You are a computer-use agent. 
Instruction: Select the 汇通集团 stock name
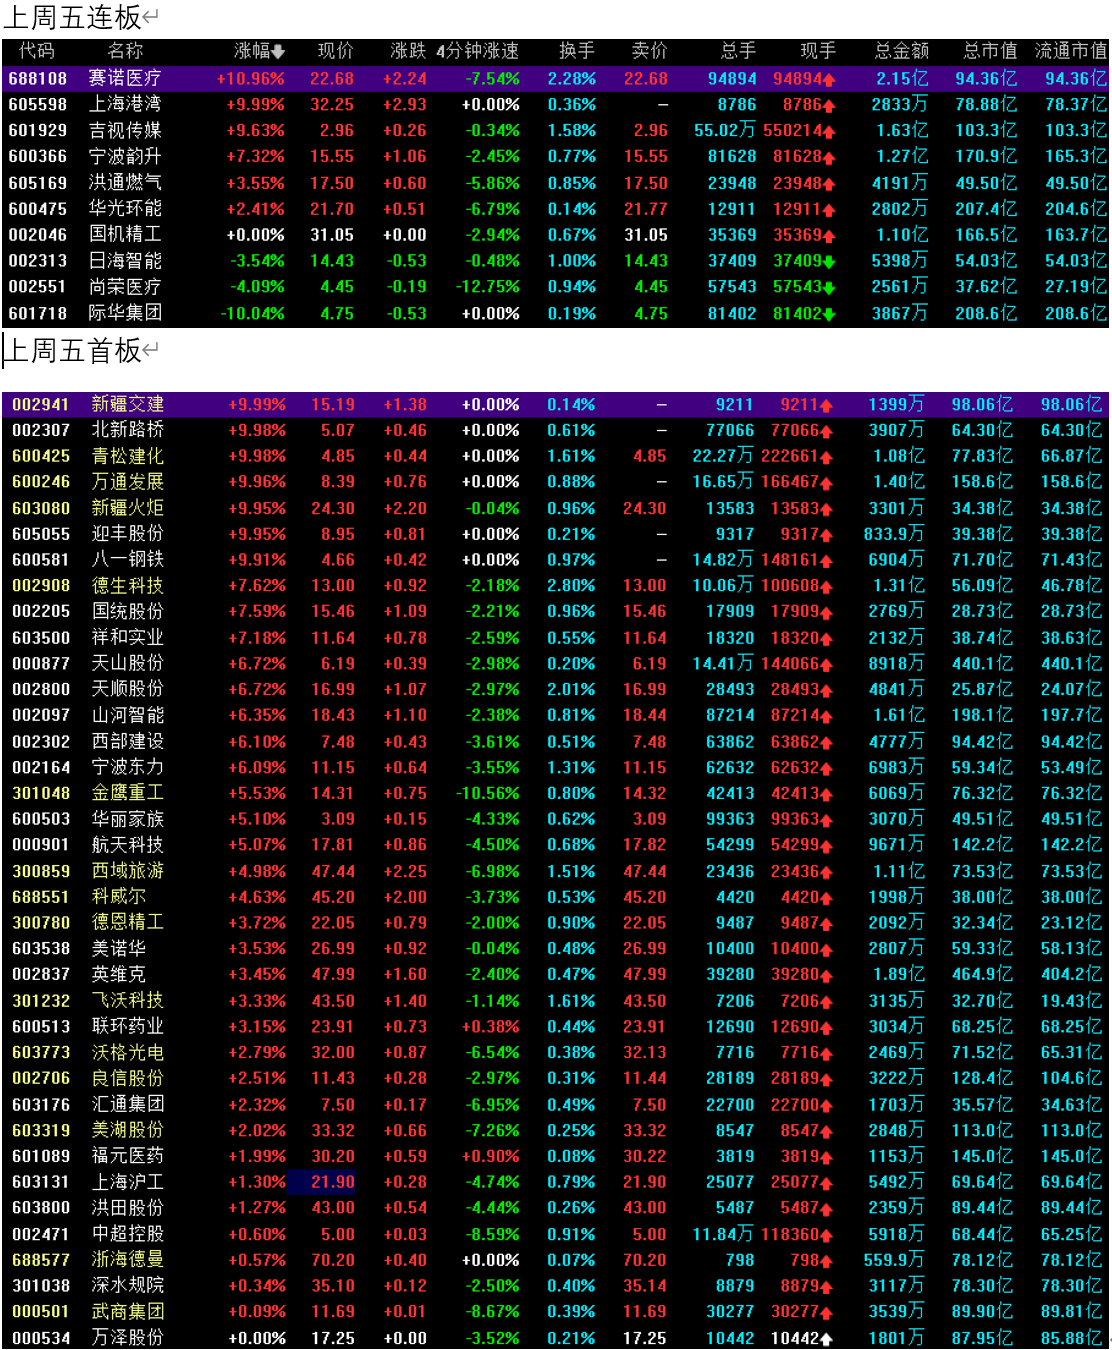128,1104
